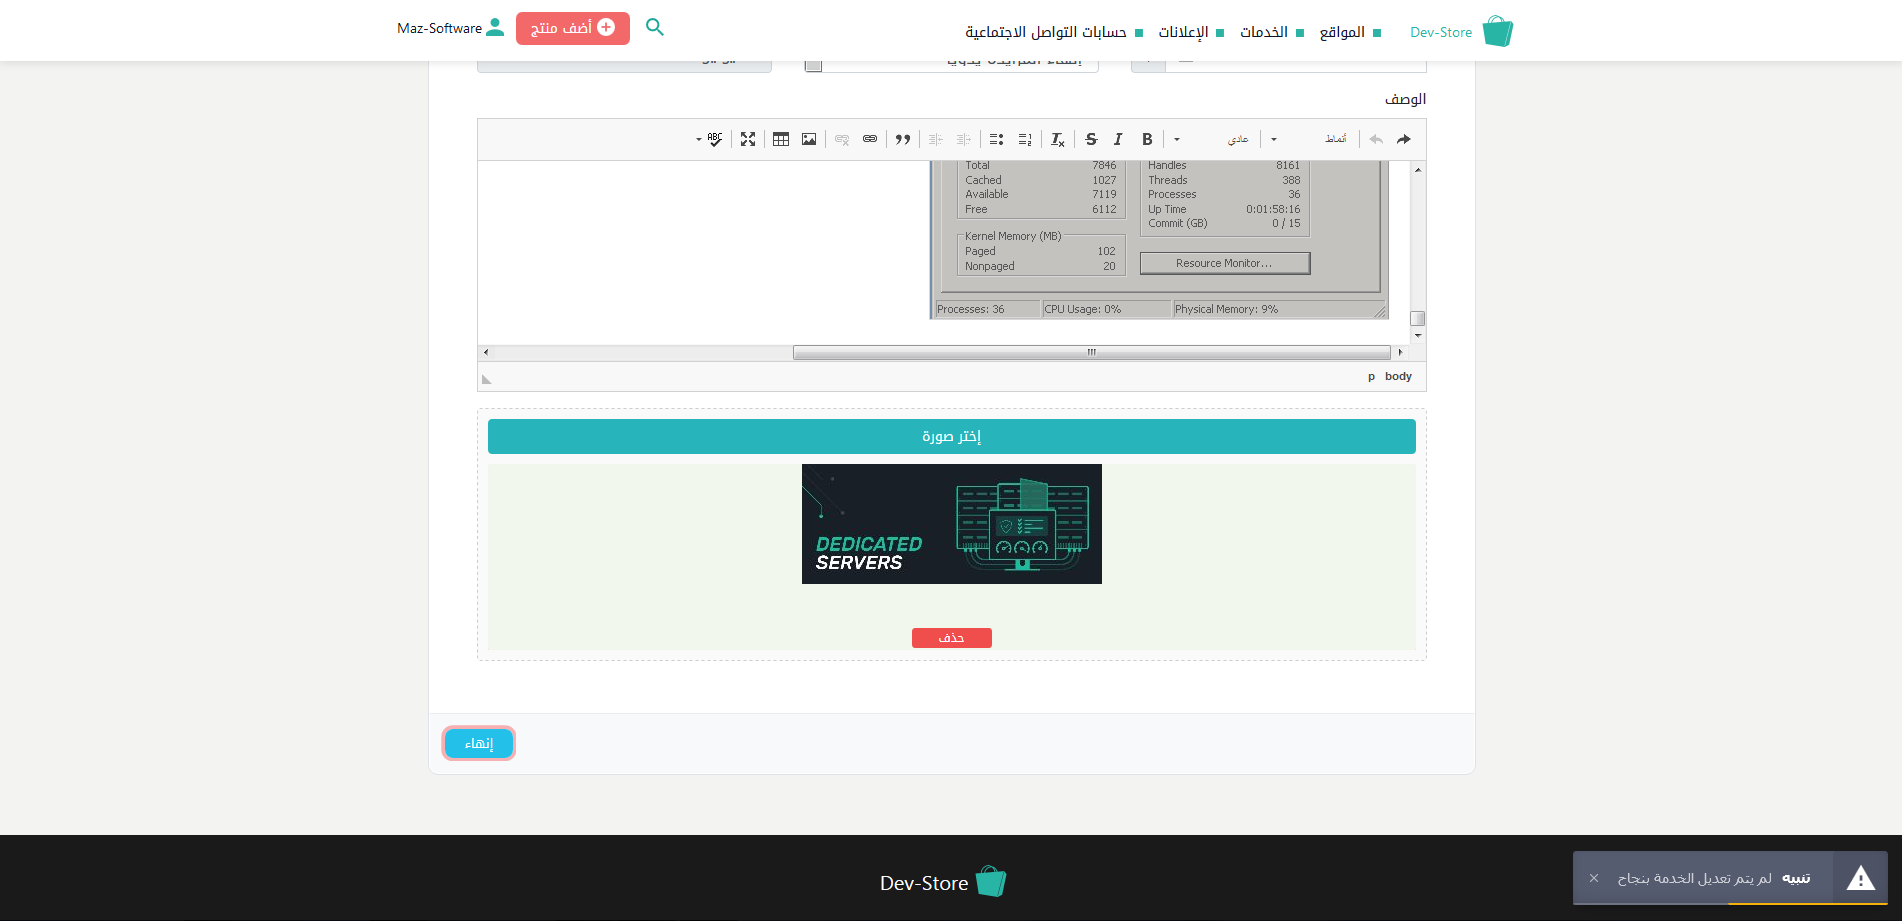Insert a block quote
1902x921 pixels.
click(903, 139)
